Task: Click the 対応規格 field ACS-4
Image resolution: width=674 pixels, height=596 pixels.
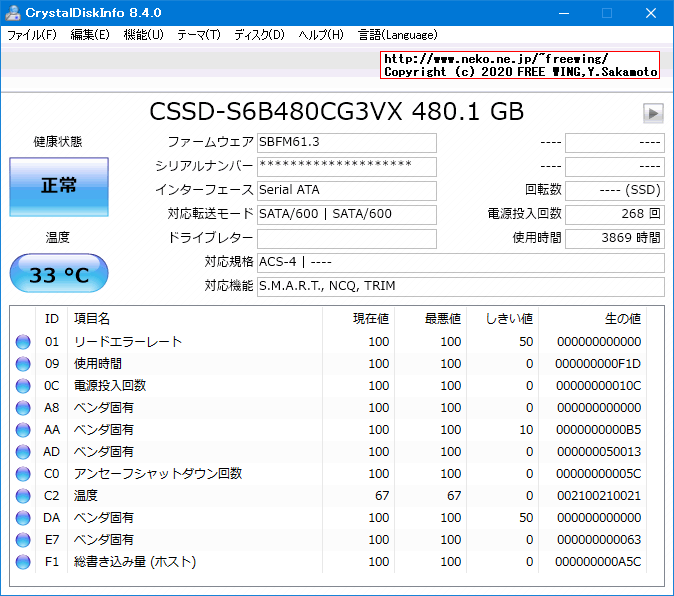Action: pos(461,263)
